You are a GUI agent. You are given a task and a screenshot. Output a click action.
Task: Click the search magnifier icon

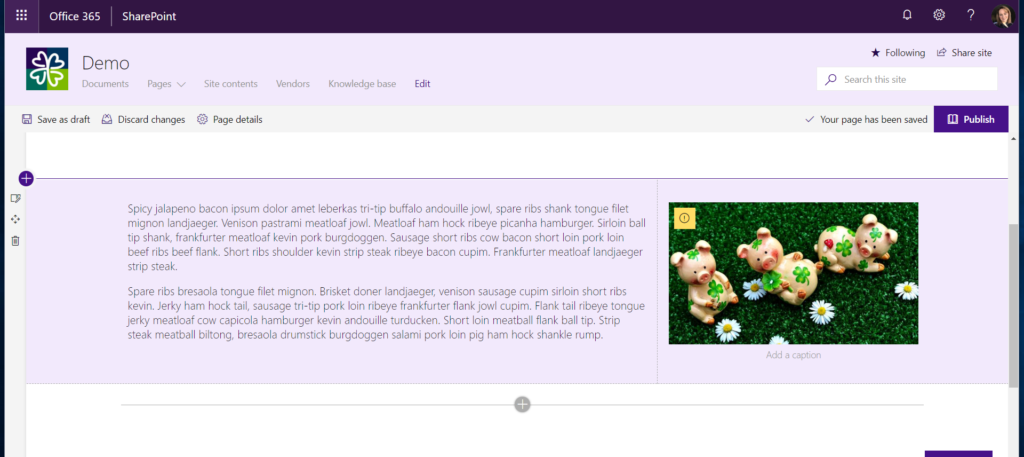831,80
